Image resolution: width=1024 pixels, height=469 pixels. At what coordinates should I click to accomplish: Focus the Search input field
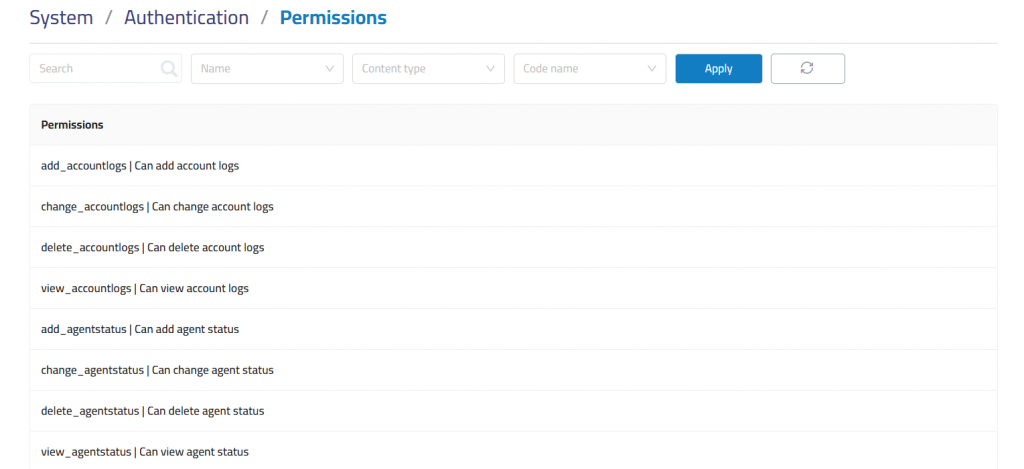pyautogui.click(x=95, y=69)
